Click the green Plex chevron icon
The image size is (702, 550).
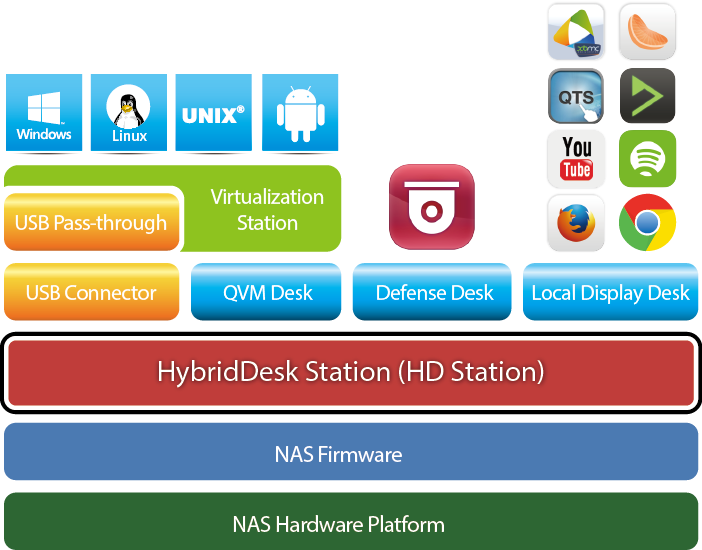click(x=647, y=96)
